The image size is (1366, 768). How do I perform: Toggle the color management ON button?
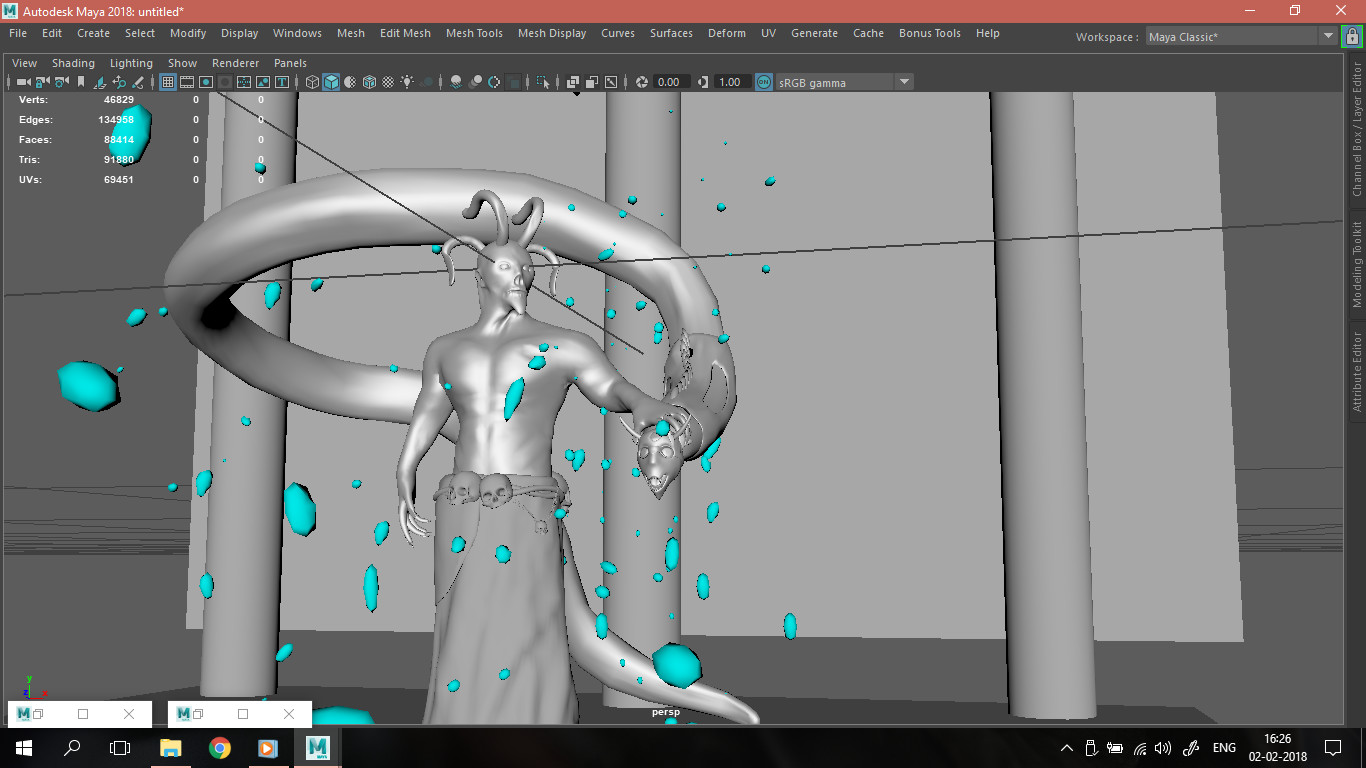point(764,82)
